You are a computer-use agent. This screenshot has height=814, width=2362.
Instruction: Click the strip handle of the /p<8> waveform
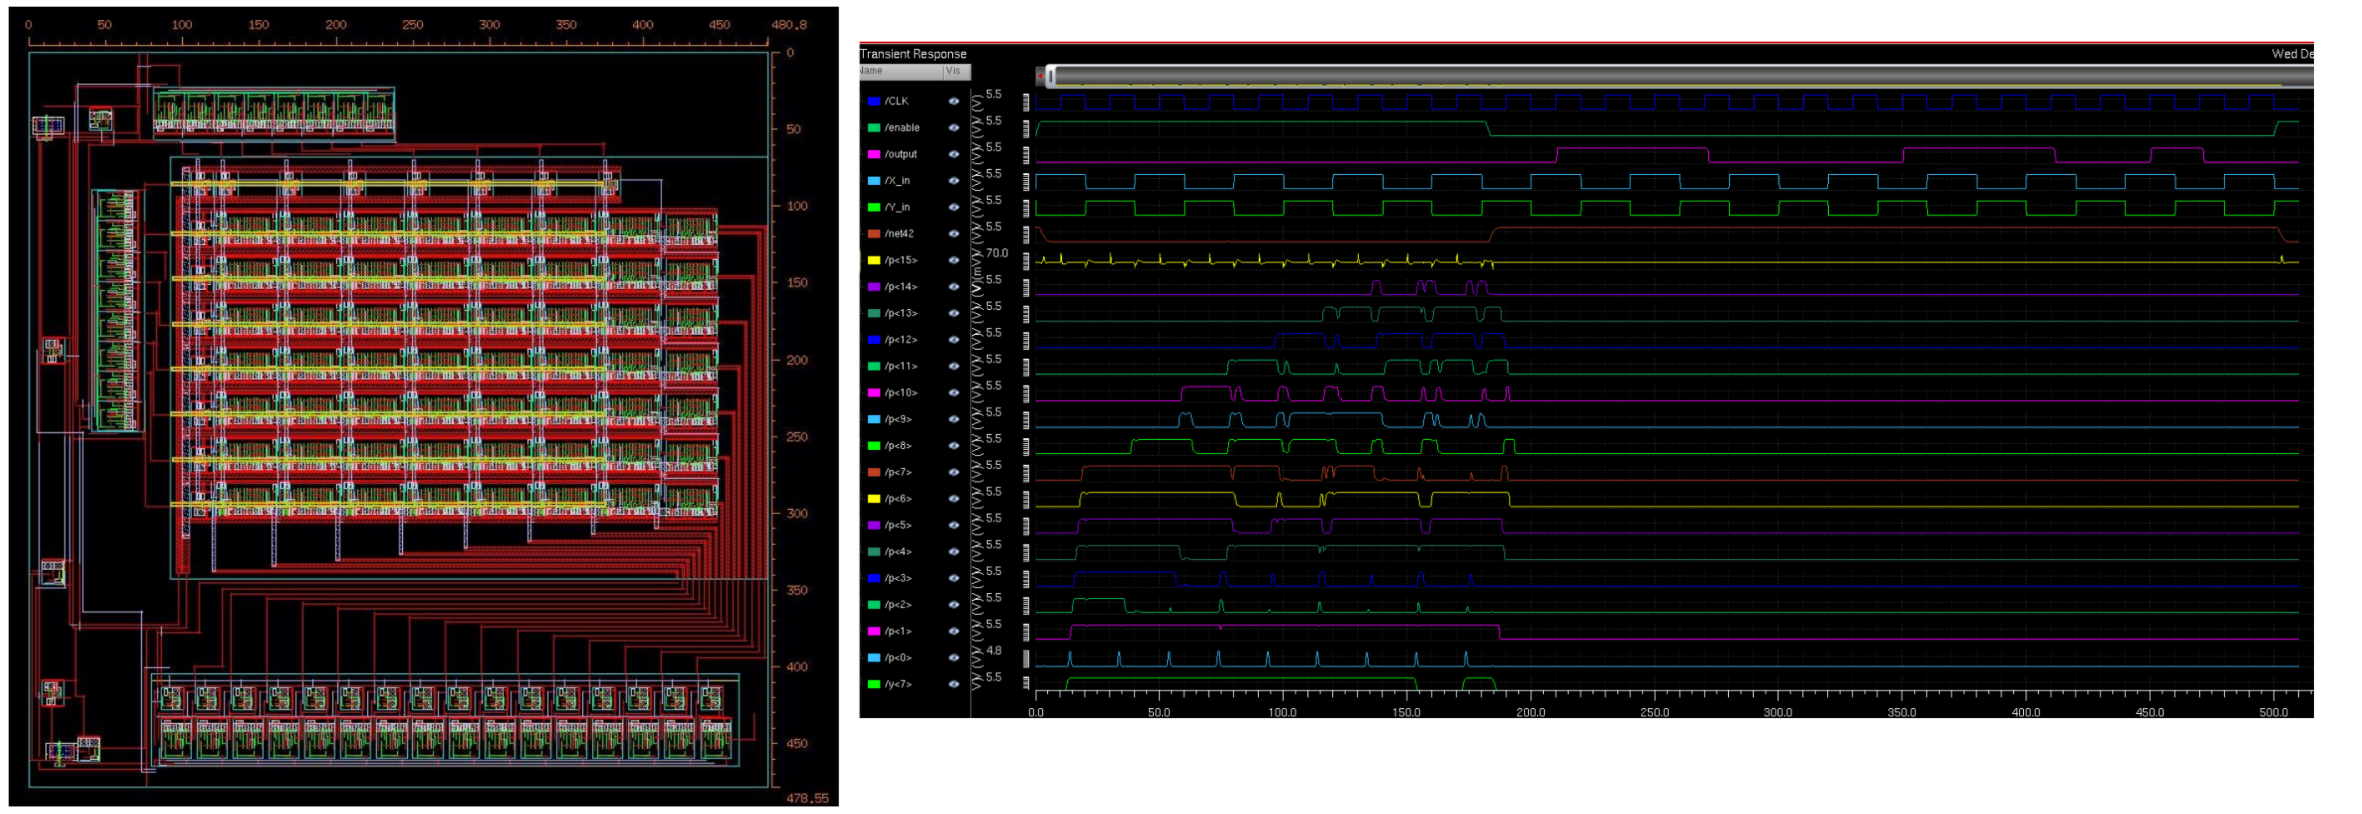[1026, 446]
